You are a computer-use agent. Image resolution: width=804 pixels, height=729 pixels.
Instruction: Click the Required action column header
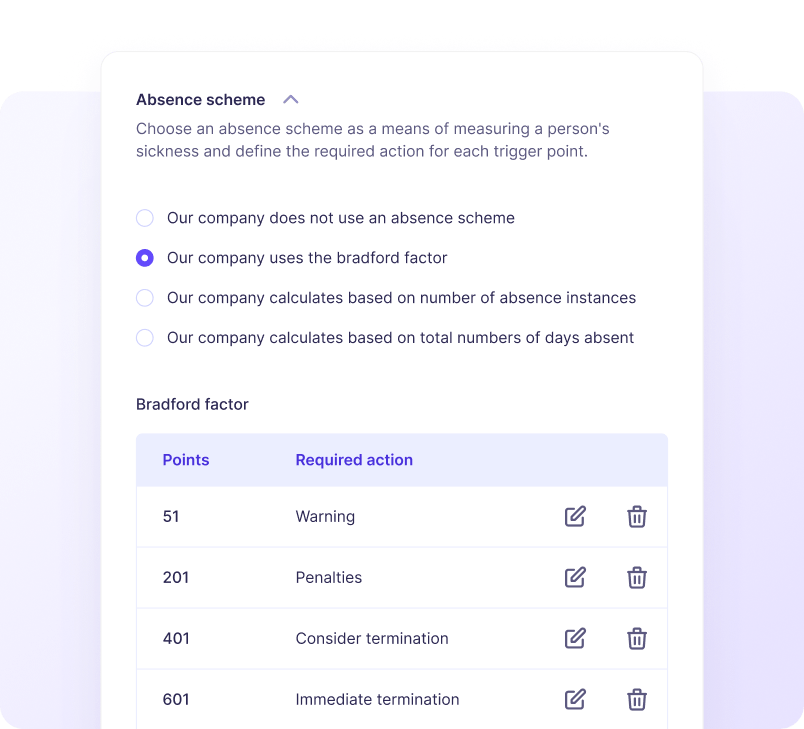[354, 460]
